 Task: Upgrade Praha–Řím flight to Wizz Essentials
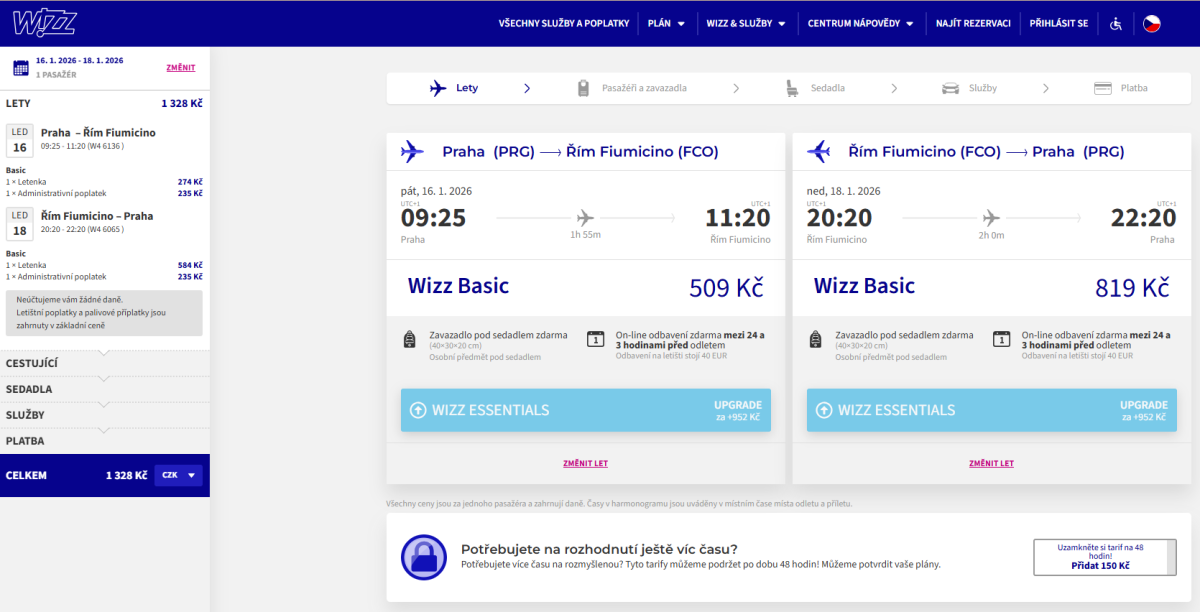tap(585, 410)
